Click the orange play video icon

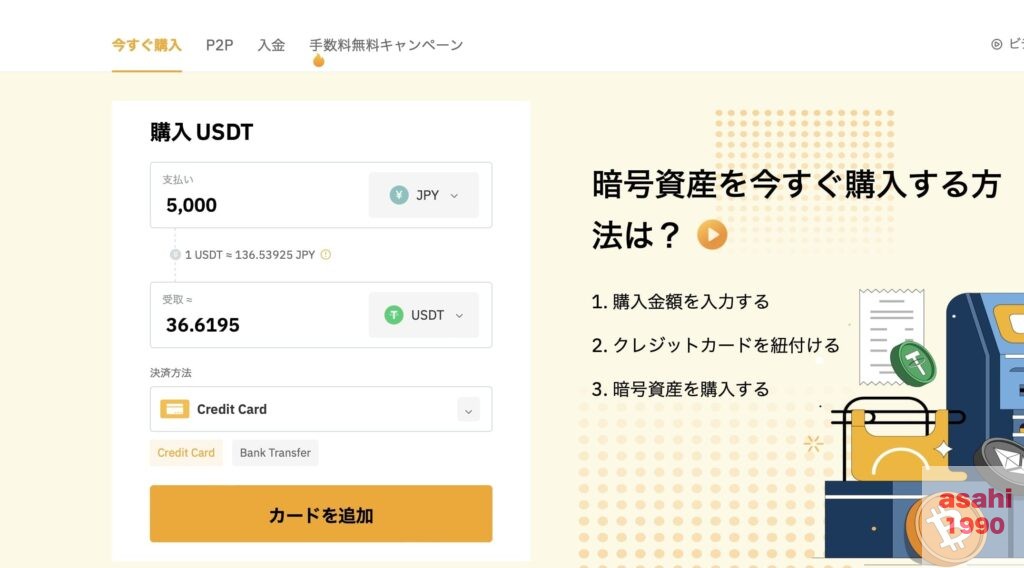[x=712, y=234]
